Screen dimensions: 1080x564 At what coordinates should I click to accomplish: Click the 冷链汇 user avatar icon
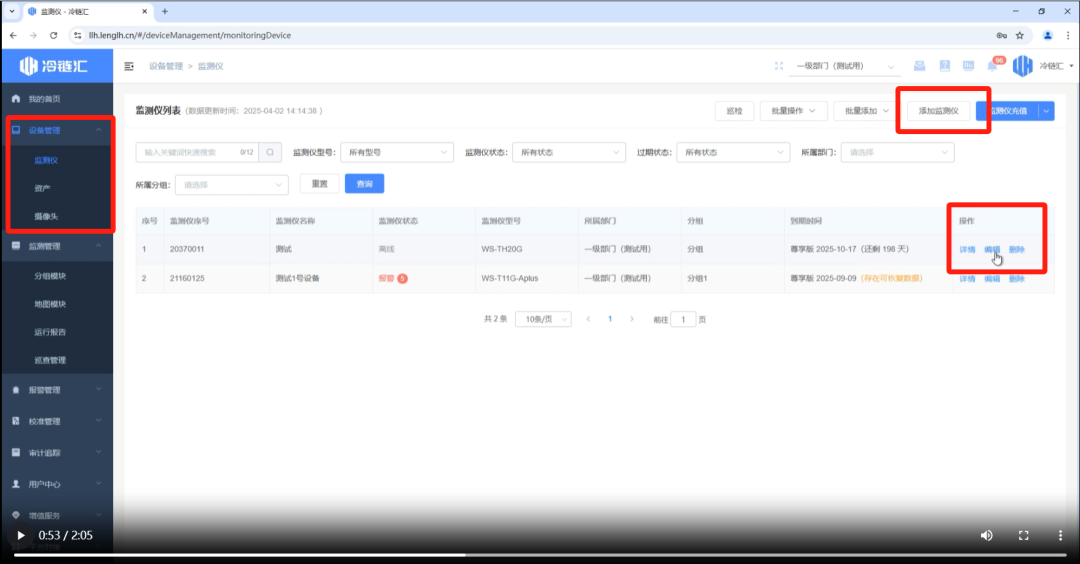click(1023, 65)
